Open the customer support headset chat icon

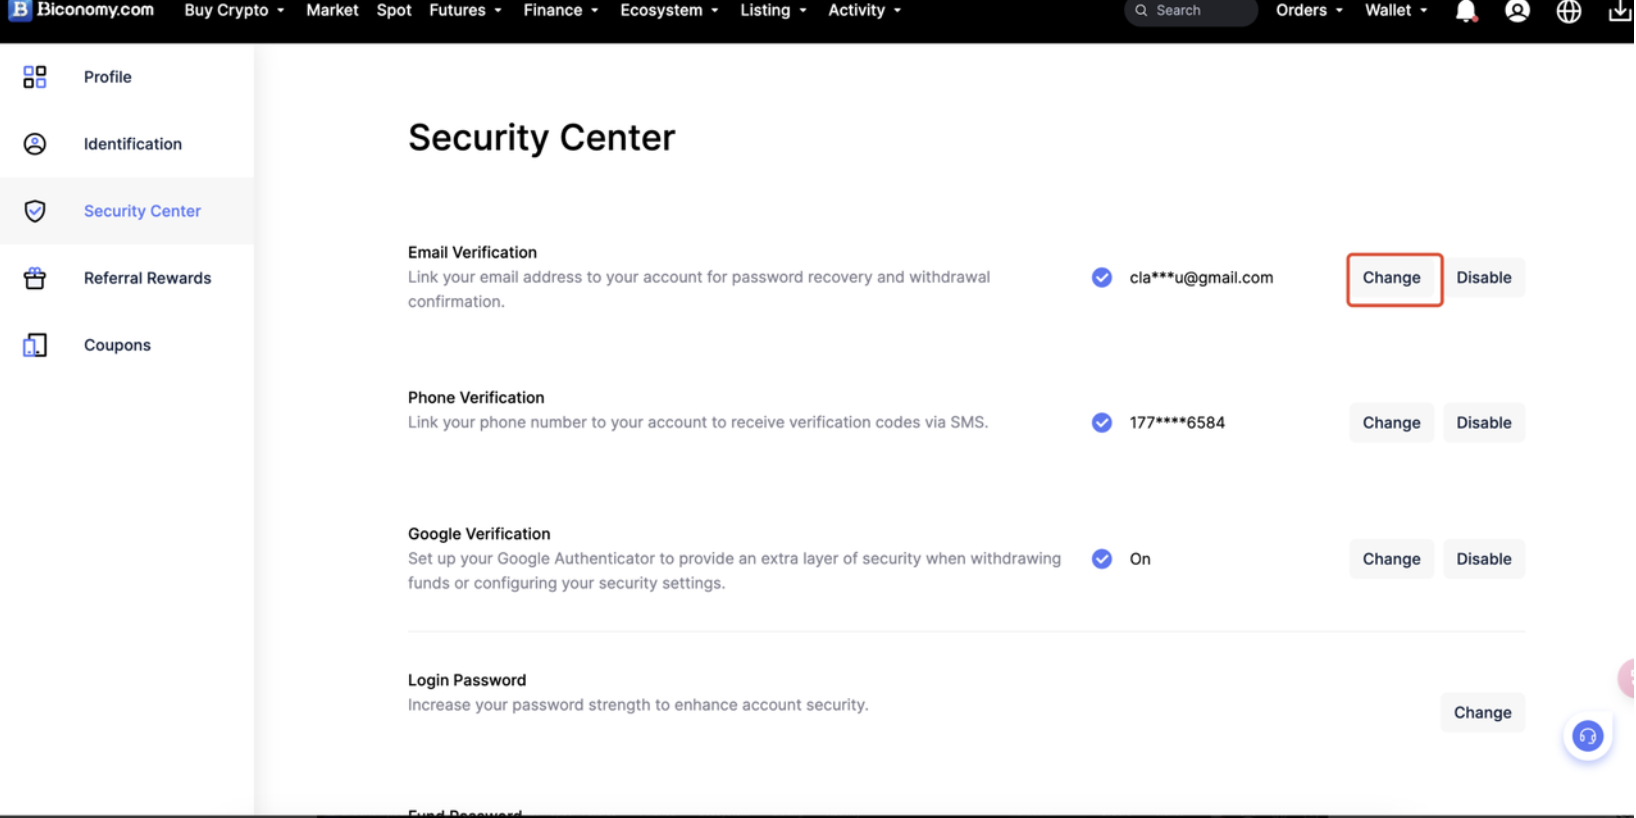tap(1587, 737)
